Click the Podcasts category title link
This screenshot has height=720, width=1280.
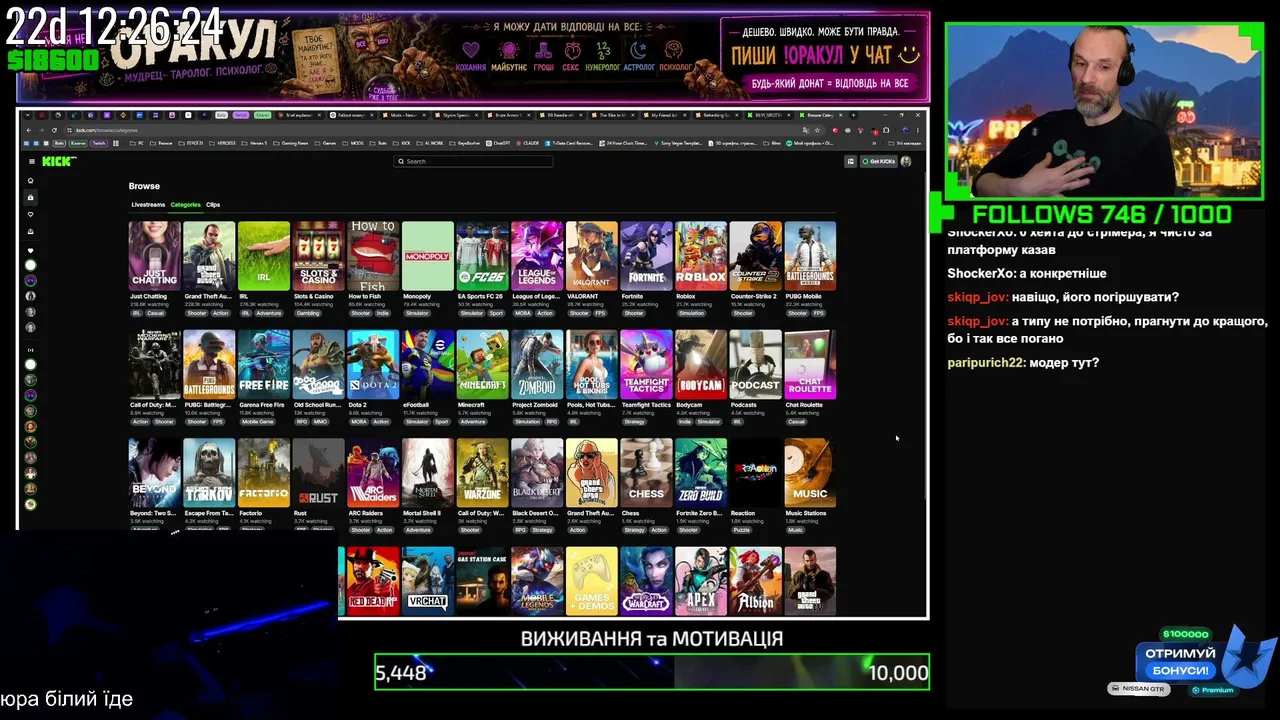pyautogui.click(x=743, y=405)
